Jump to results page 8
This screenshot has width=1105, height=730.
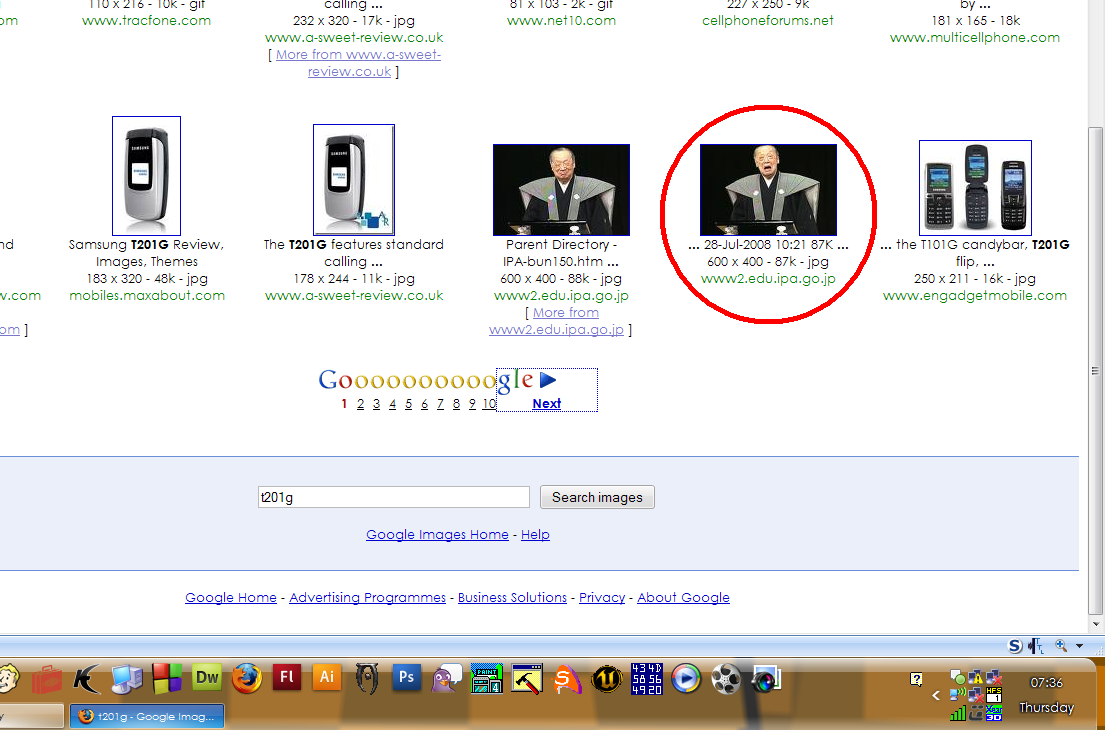456,404
